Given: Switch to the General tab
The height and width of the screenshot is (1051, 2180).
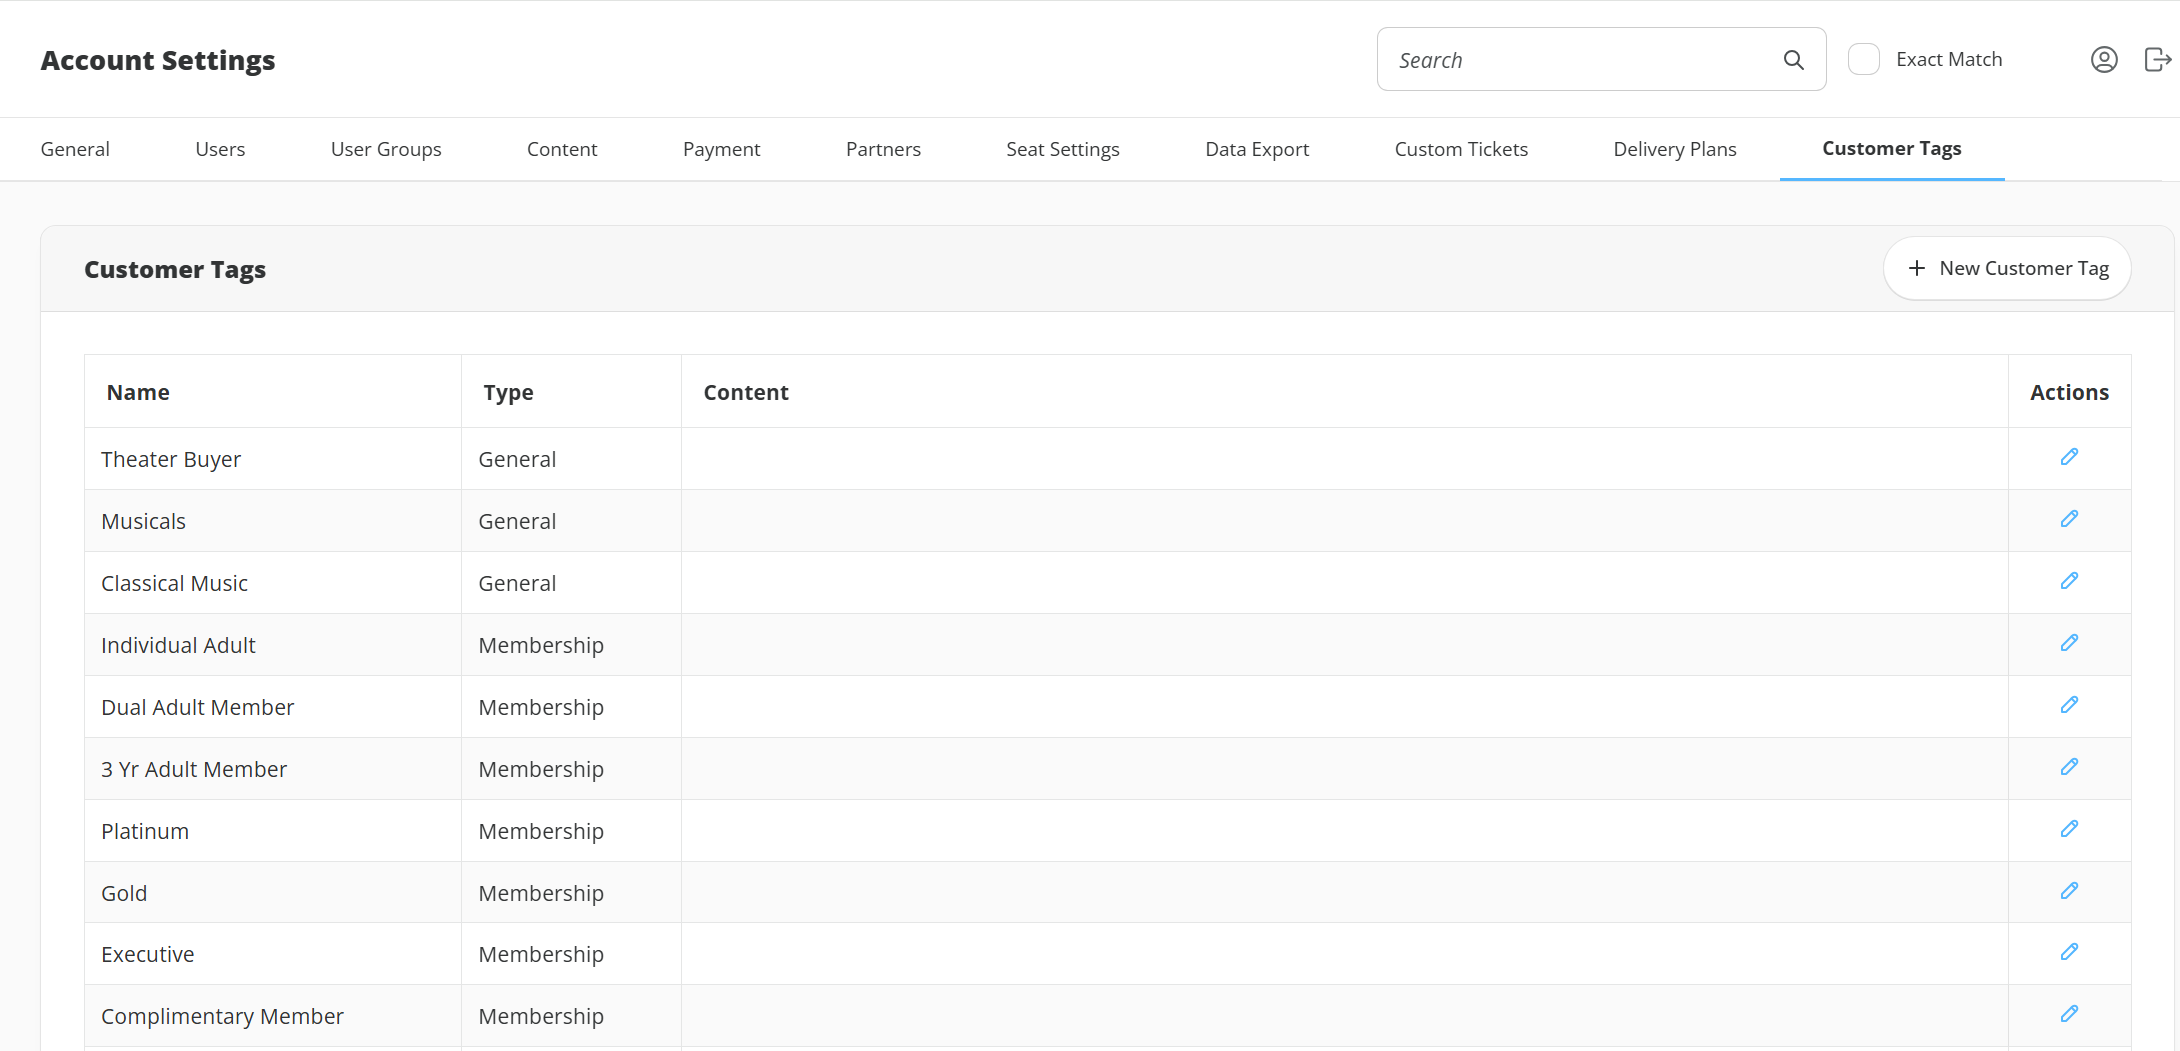Looking at the screenshot, I should click(75, 149).
